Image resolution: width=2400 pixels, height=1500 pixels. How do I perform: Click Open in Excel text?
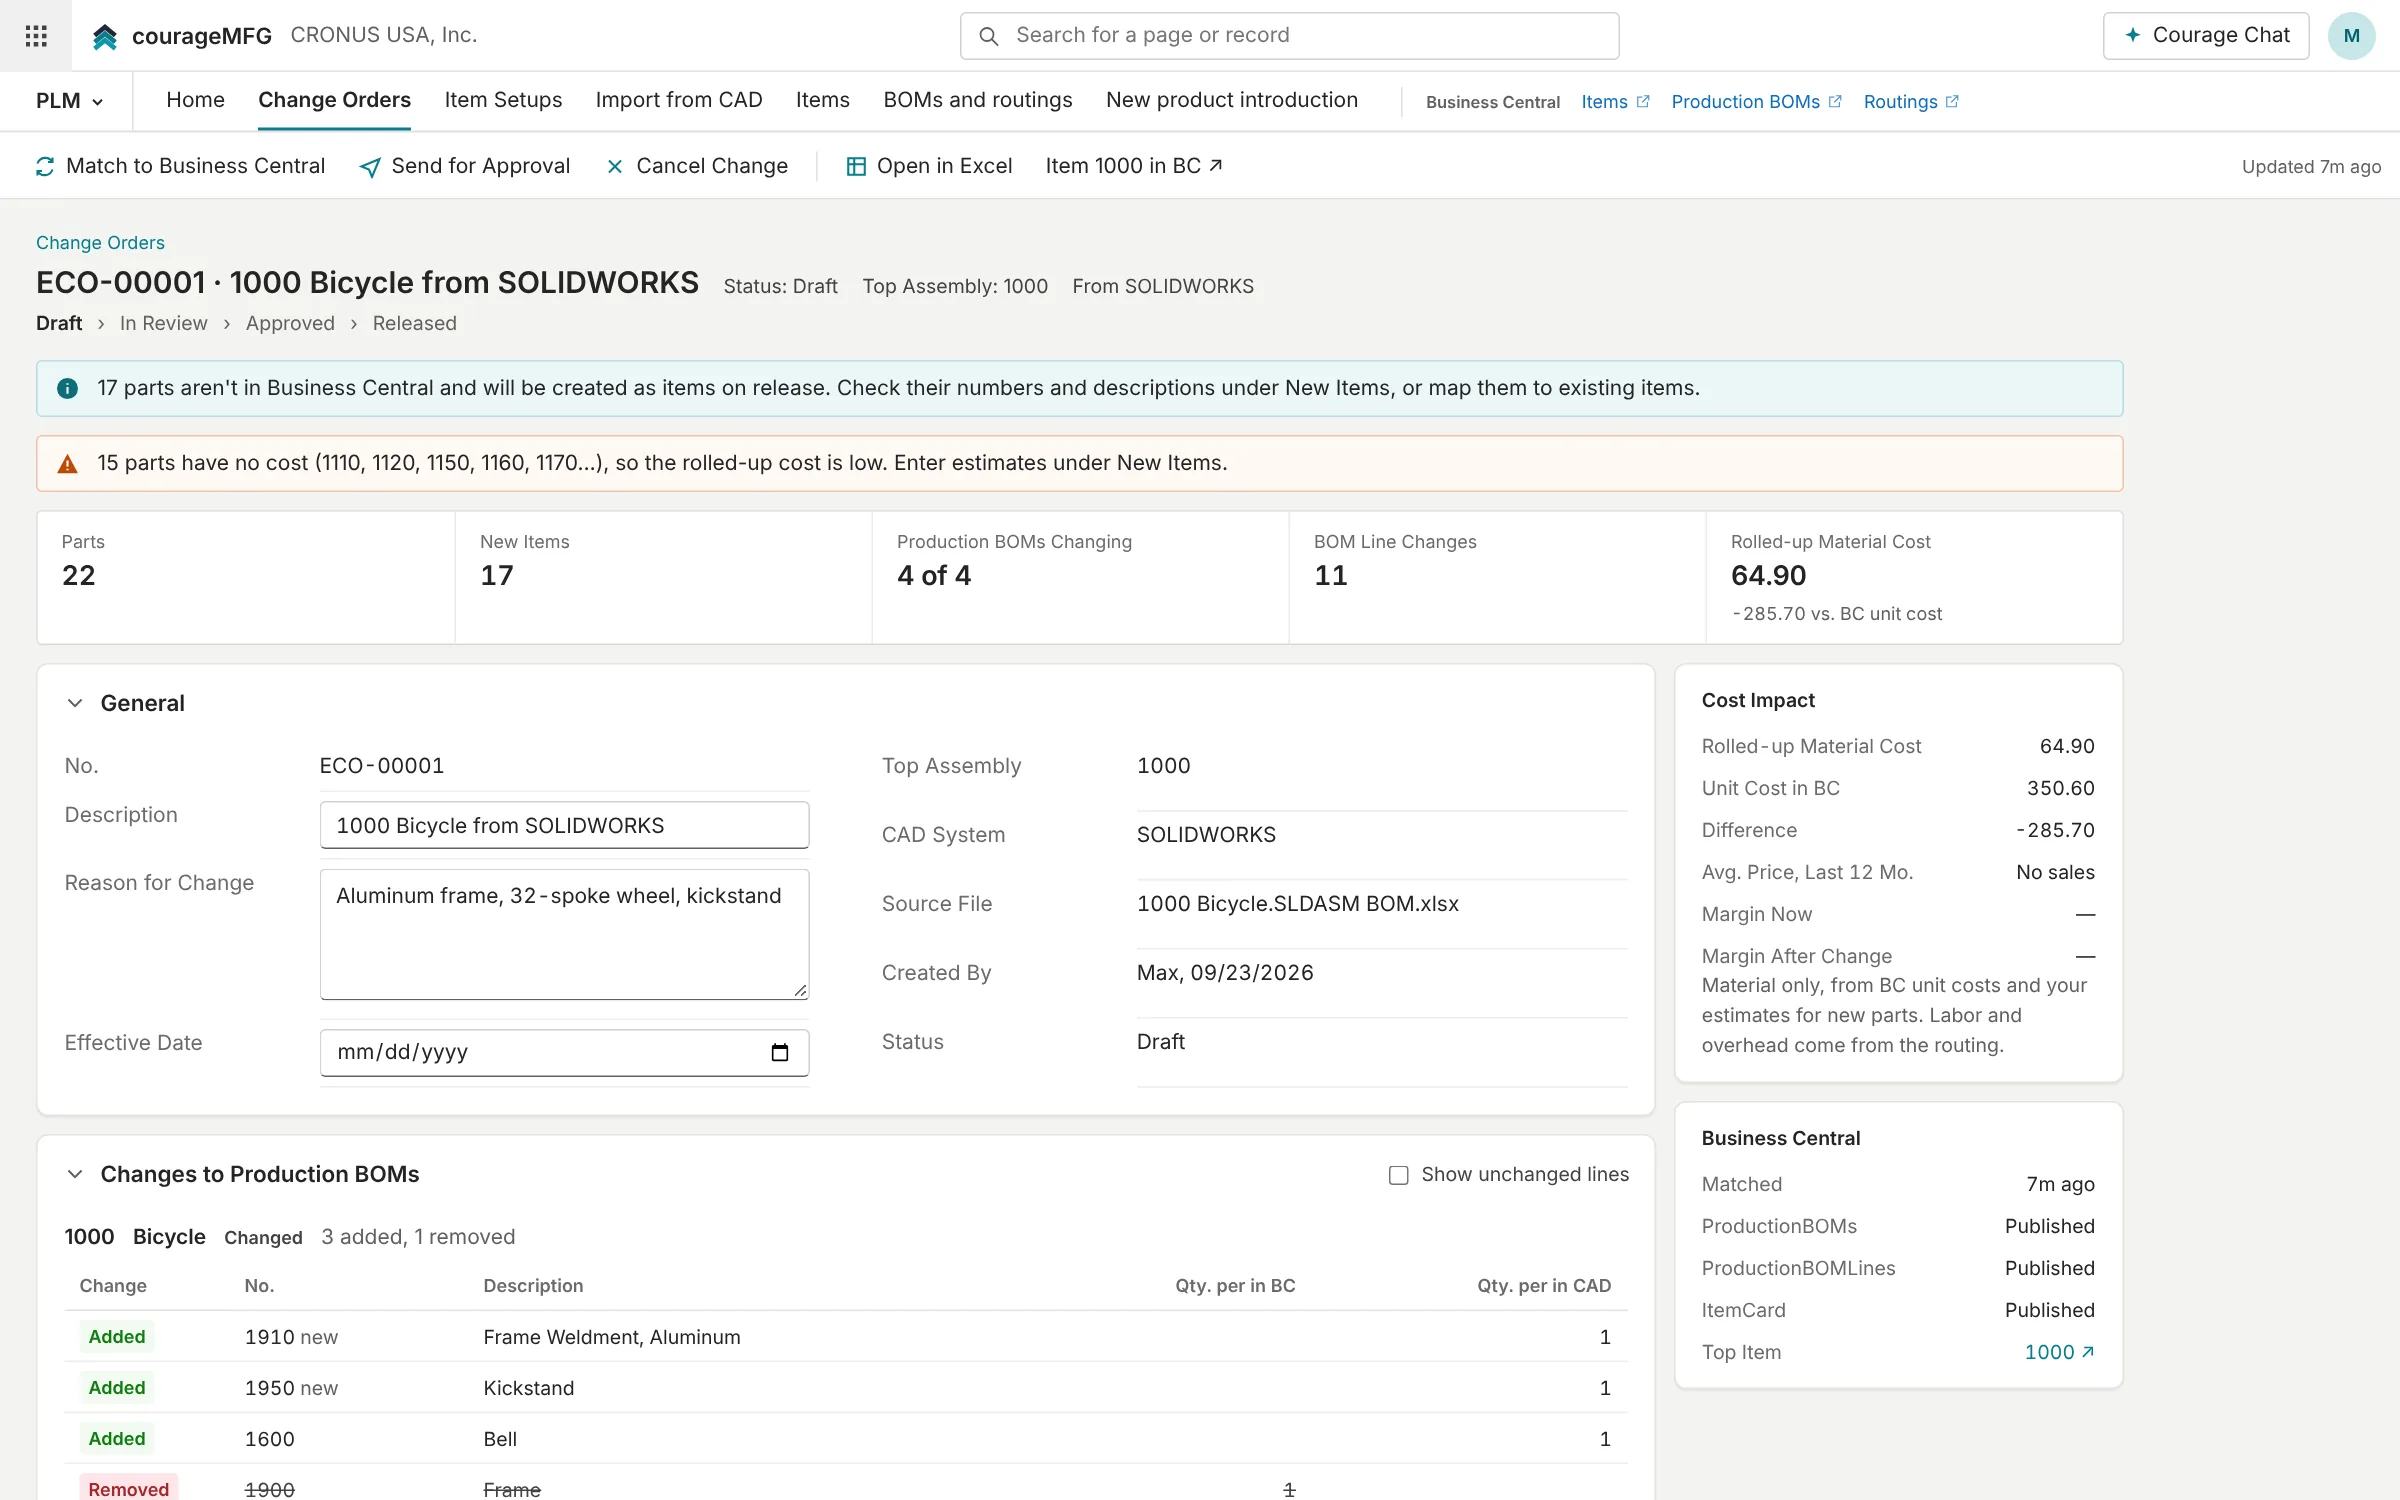944,166
